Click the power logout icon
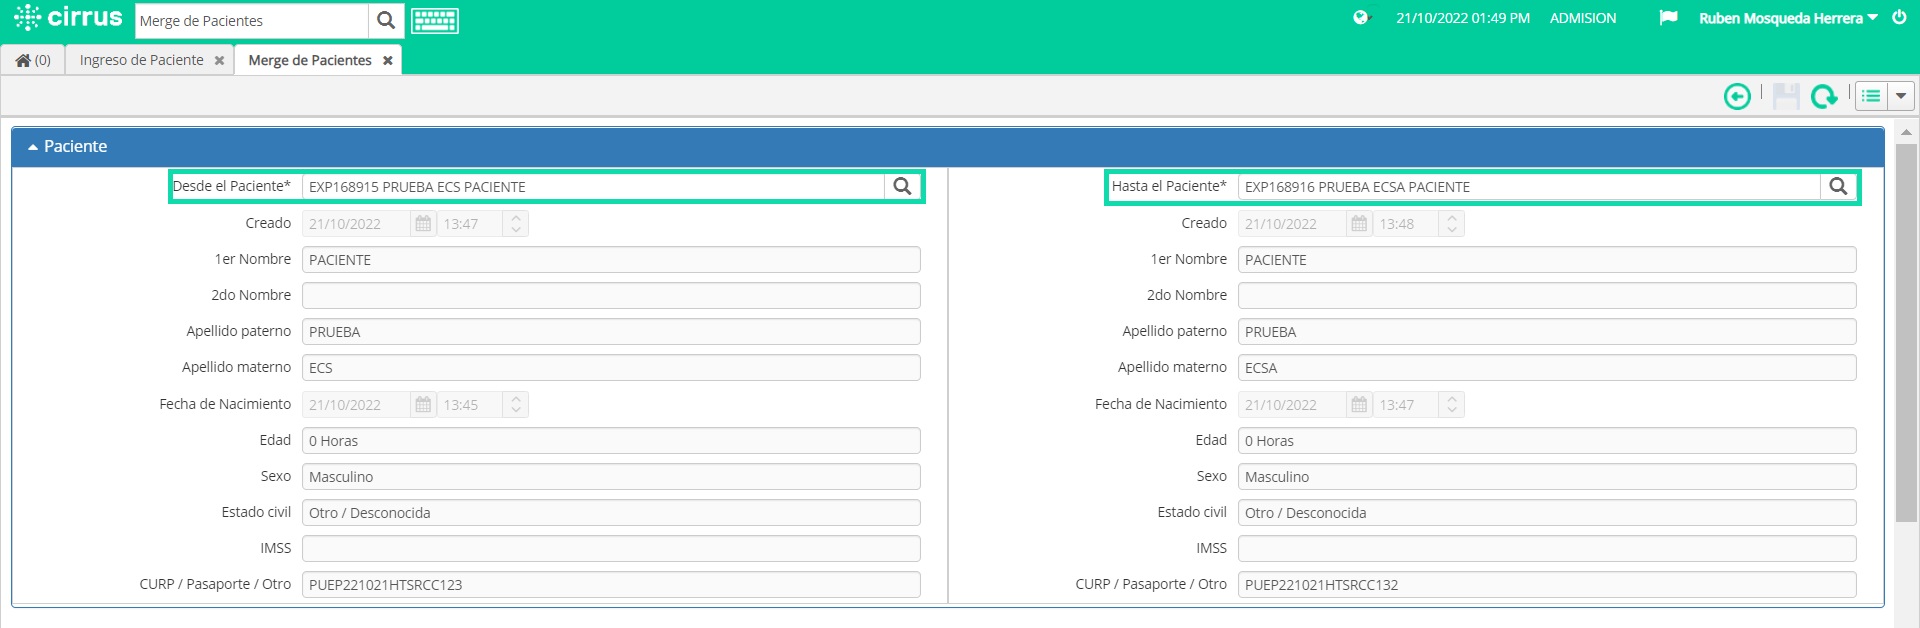Image resolution: width=1920 pixels, height=628 pixels. (x=1899, y=18)
